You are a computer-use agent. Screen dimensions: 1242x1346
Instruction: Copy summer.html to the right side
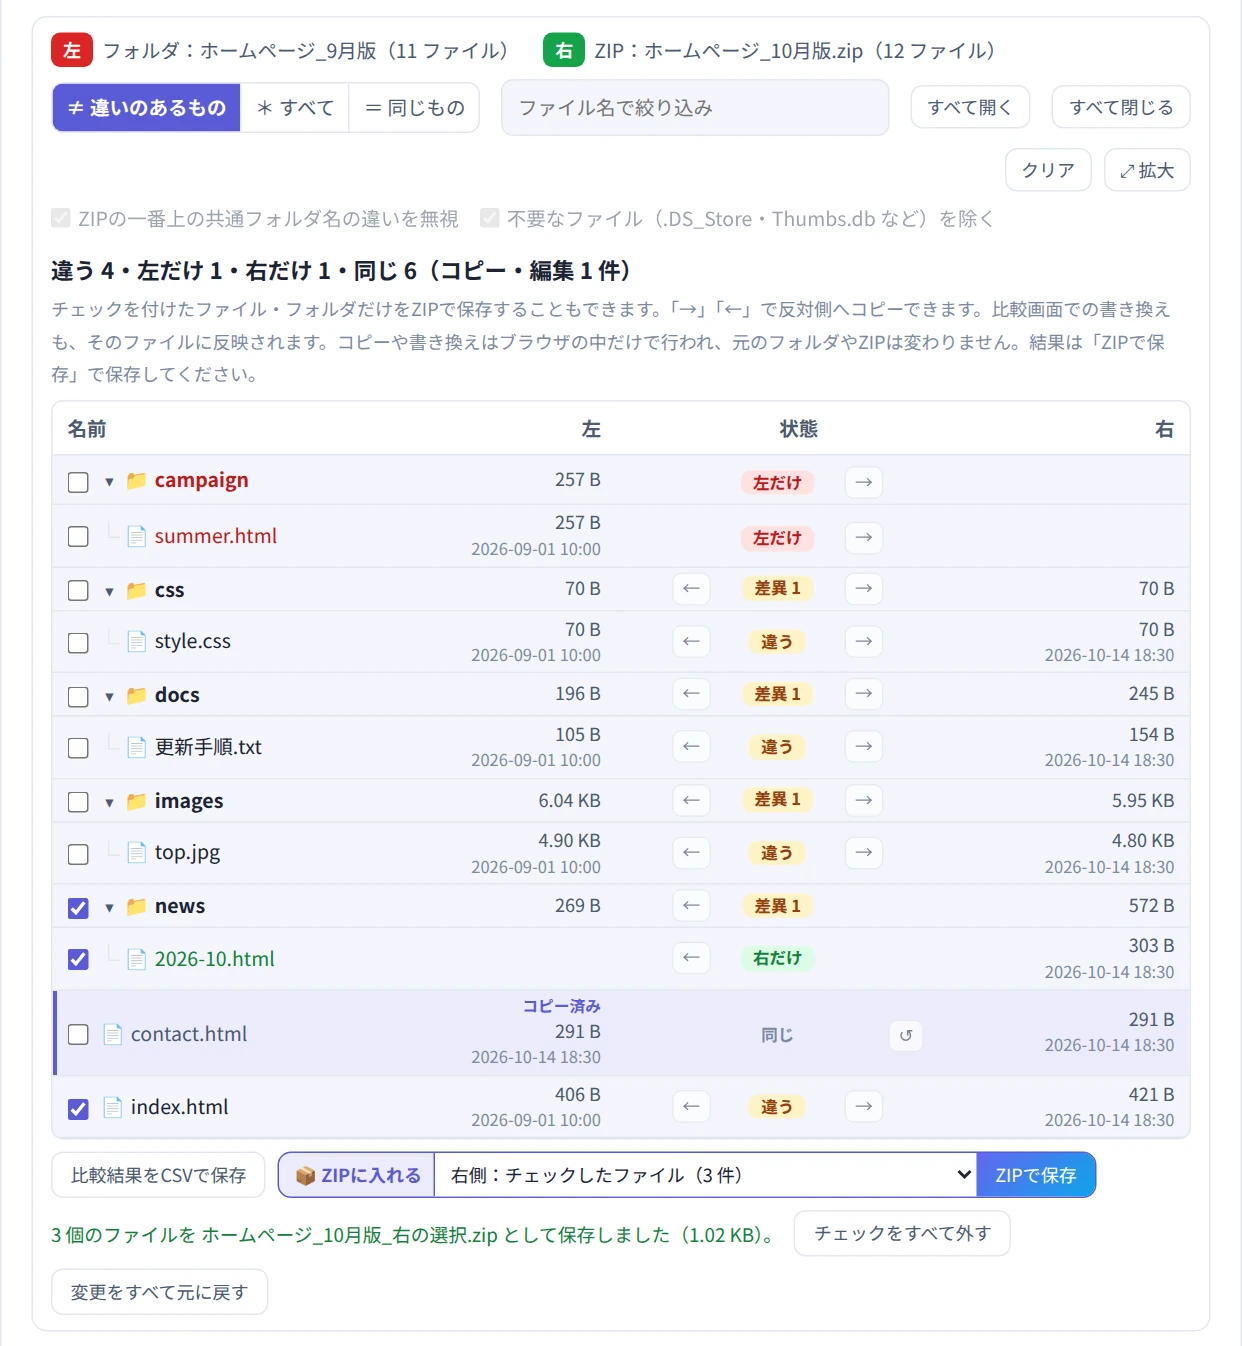(864, 537)
